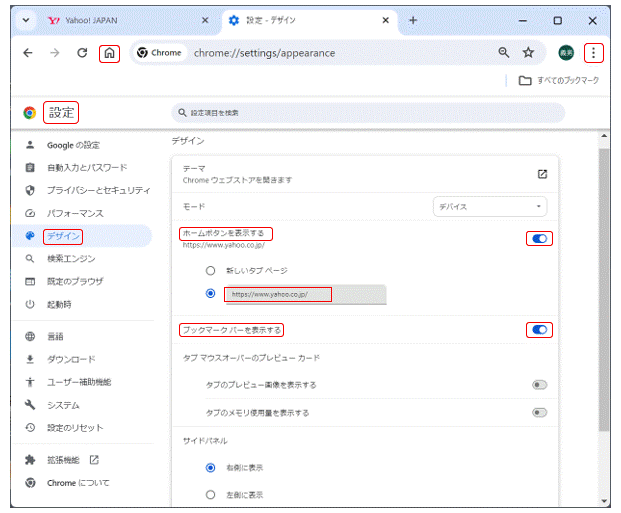Click the zoom magnifier icon in address bar
The image size is (621, 513).
pos(504,53)
